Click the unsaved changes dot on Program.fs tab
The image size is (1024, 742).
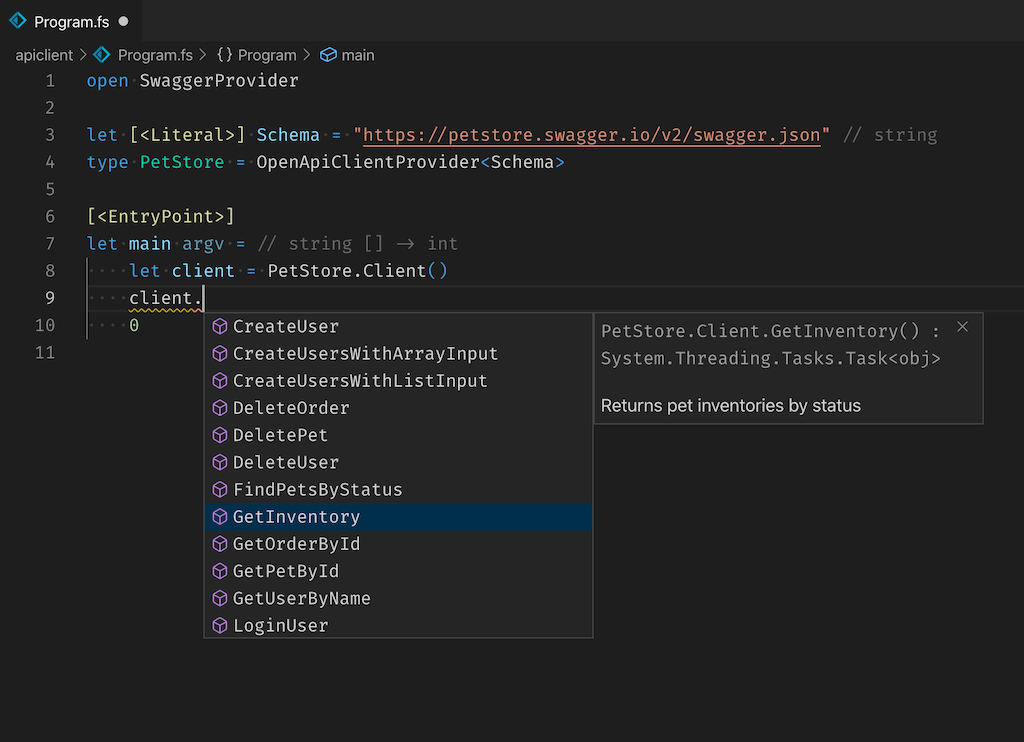click(x=123, y=21)
